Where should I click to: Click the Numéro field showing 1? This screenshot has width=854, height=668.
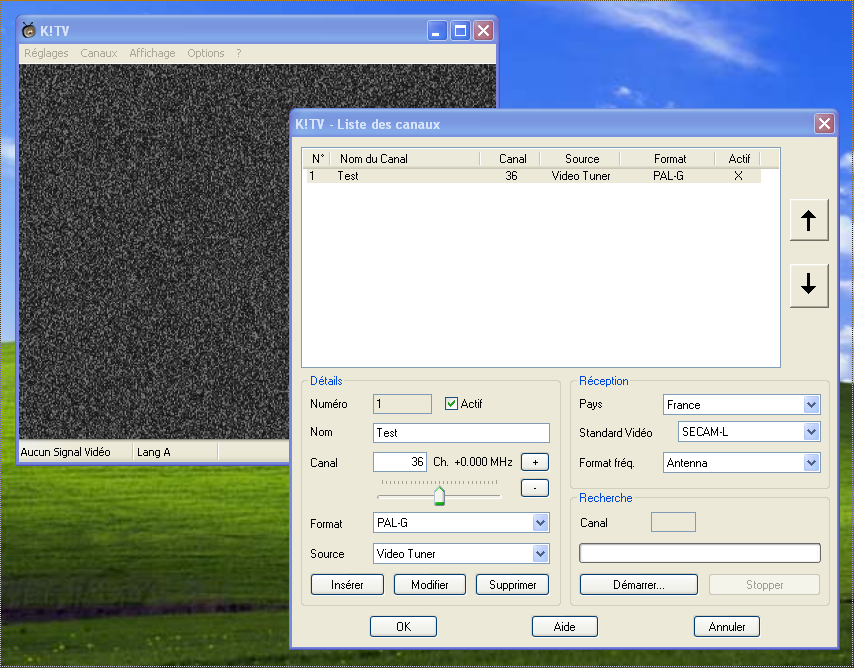tap(402, 404)
